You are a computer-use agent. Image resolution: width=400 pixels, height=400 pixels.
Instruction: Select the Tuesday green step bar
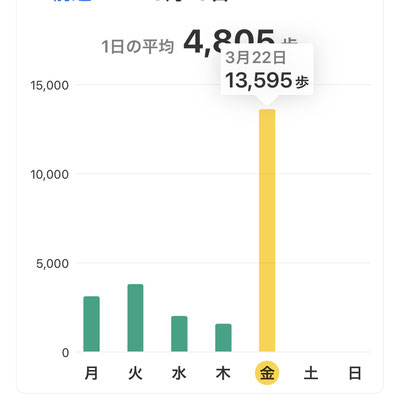point(135,318)
